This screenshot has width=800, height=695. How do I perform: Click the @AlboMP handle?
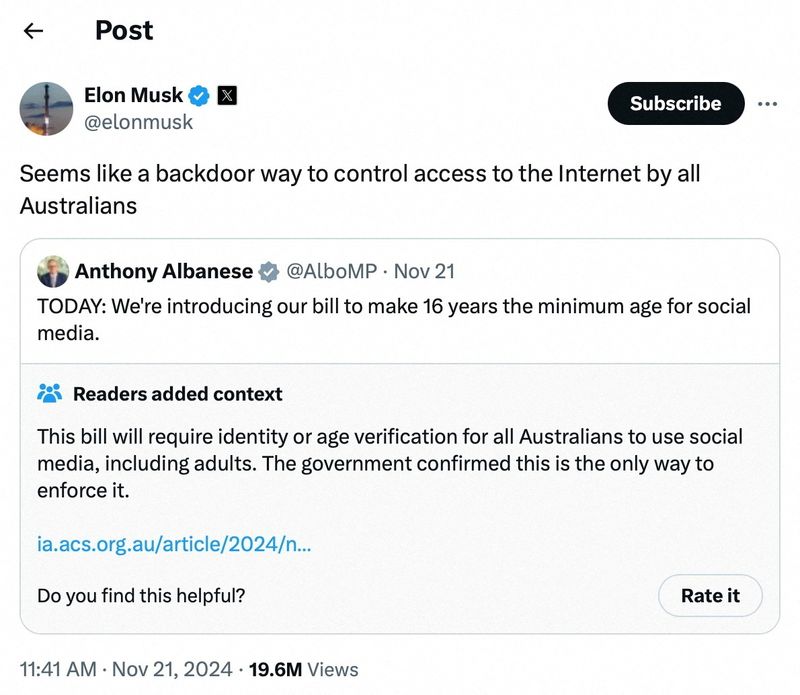click(x=332, y=271)
